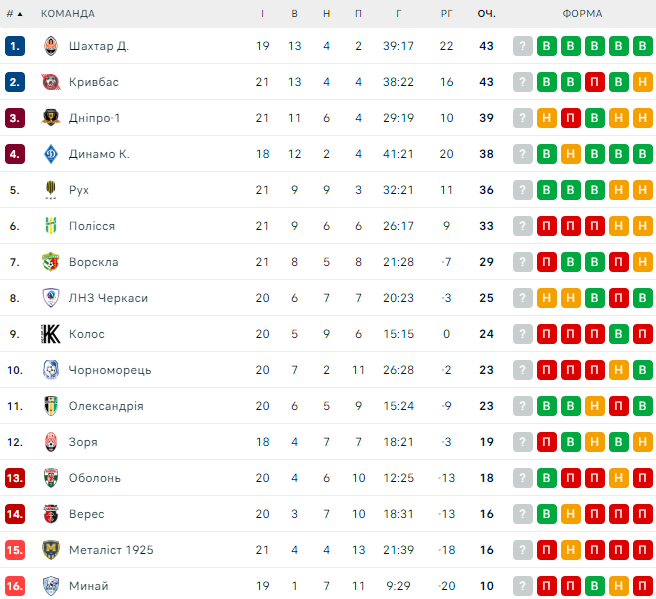Click the red rank 13 badge for Оболонь

(x=14, y=478)
